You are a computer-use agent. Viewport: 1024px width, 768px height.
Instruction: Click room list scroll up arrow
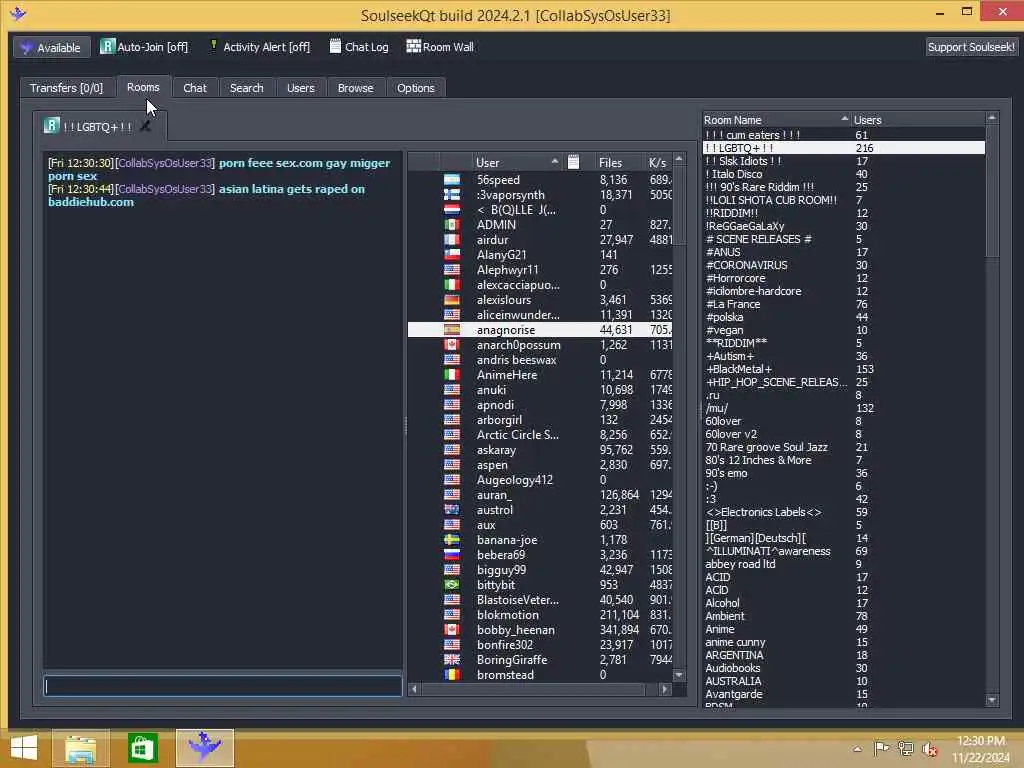point(992,118)
